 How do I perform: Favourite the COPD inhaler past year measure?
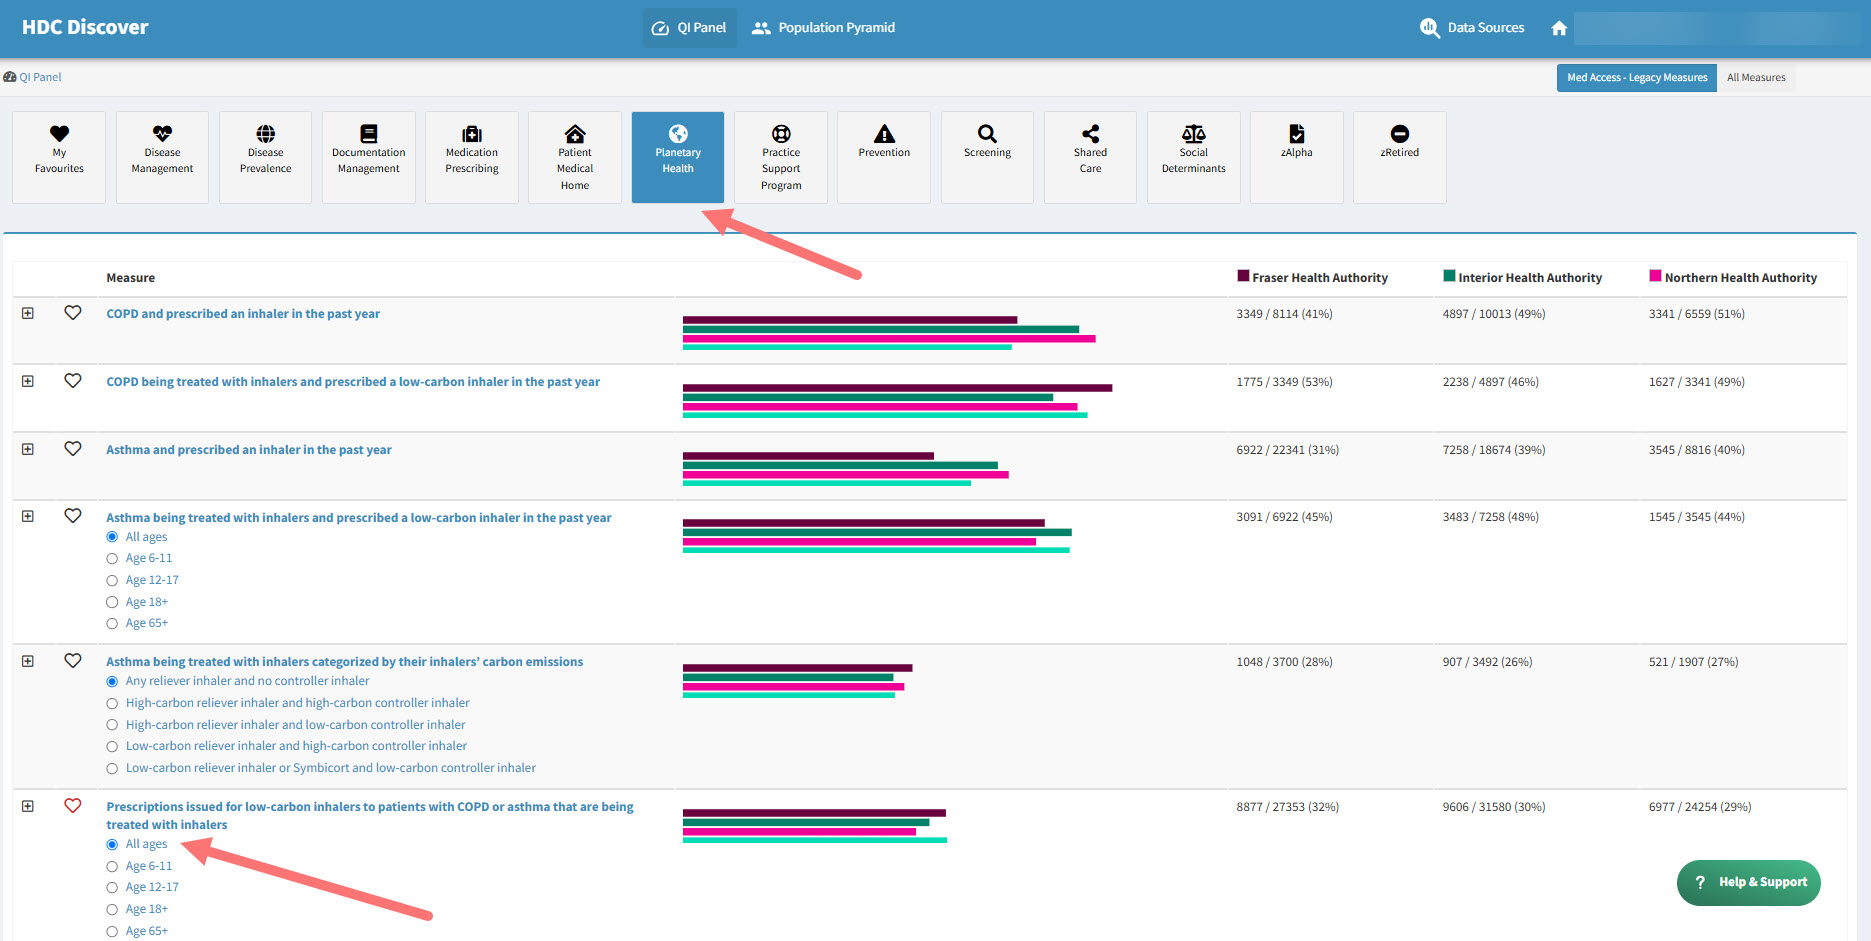(73, 313)
